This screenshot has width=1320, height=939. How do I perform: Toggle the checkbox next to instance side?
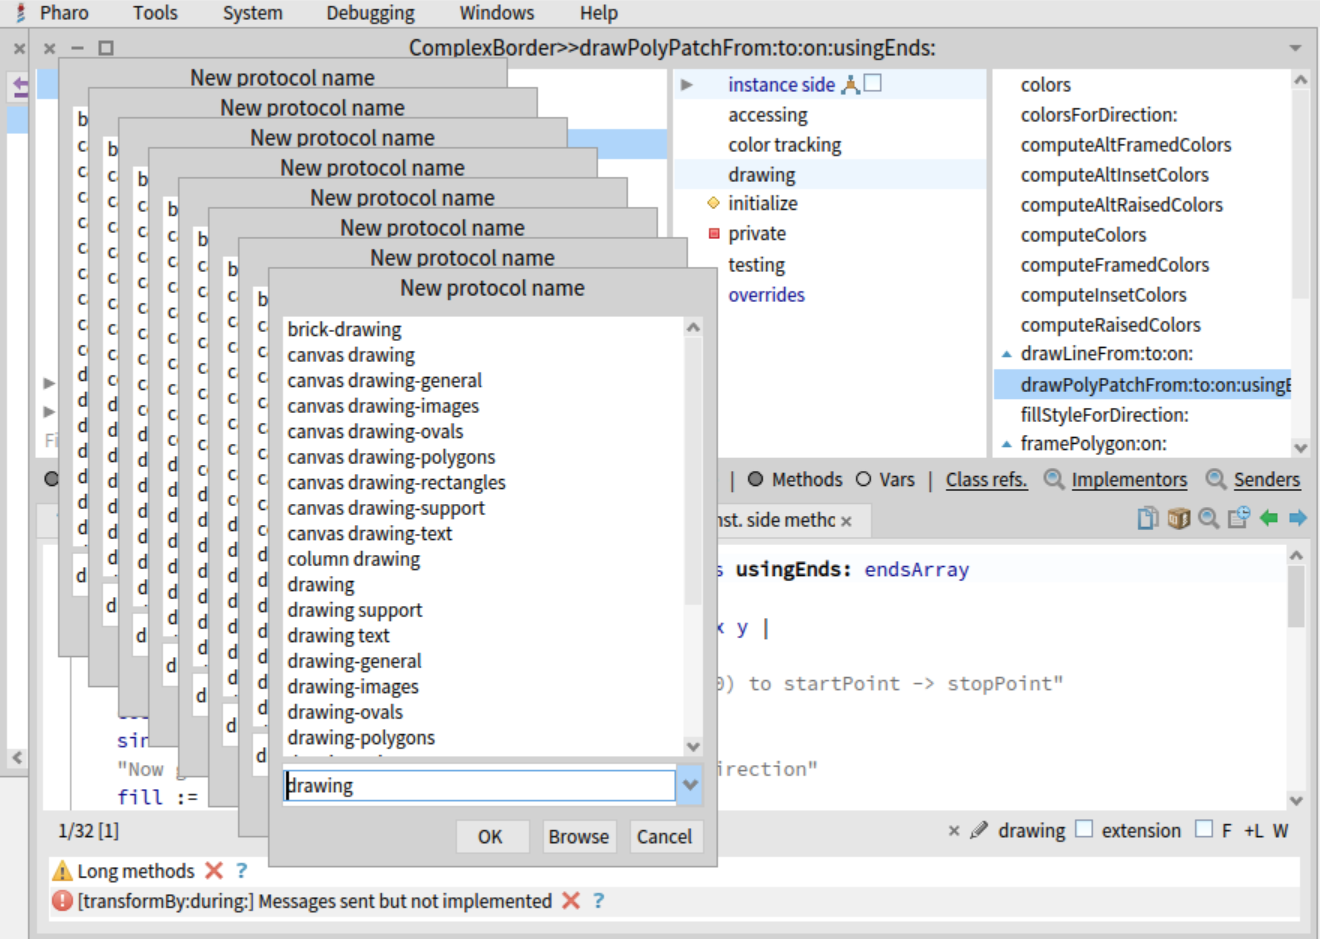click(873, 83)
